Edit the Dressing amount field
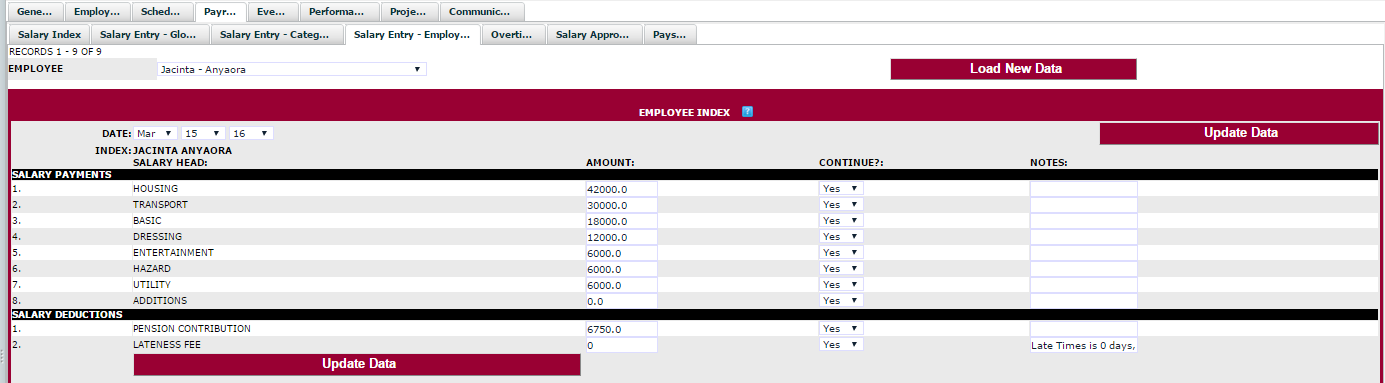The width and height of the screenshot is (1385, 383). click(x=621, y=237)
